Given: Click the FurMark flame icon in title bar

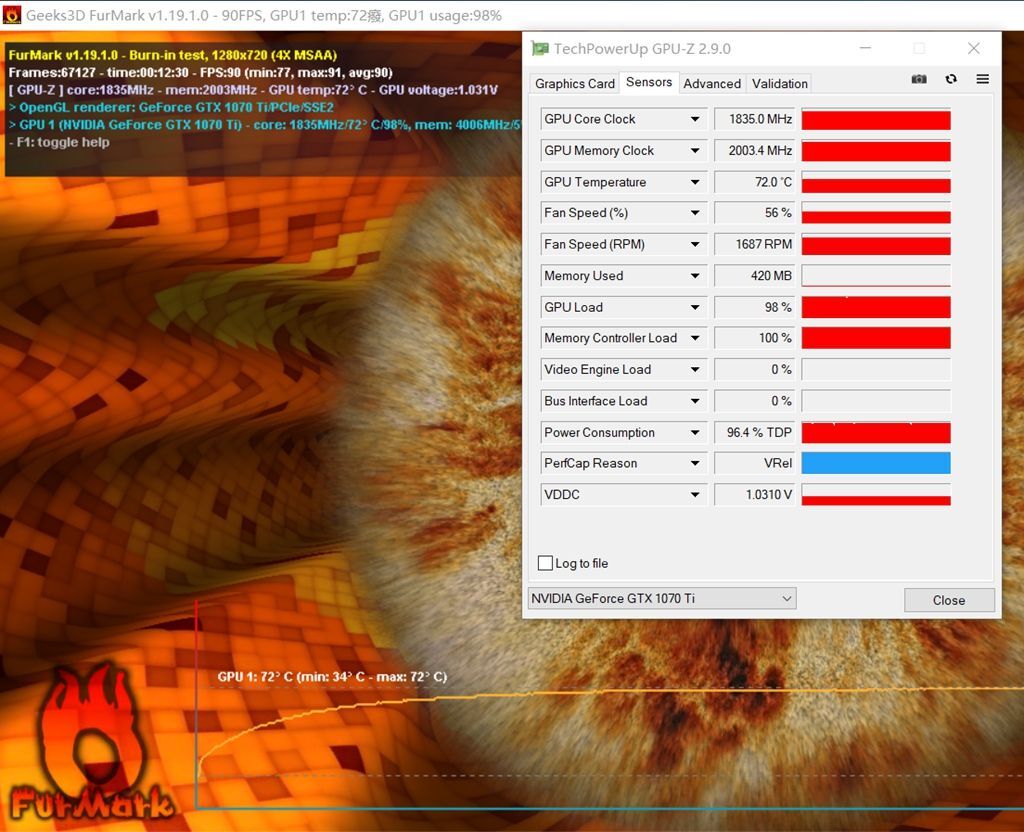Looking at the screenshot, I should (x=12, y=14).
